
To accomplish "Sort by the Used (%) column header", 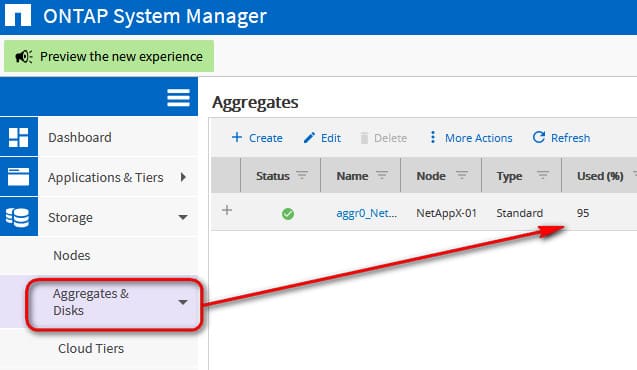I will point(600,176).
